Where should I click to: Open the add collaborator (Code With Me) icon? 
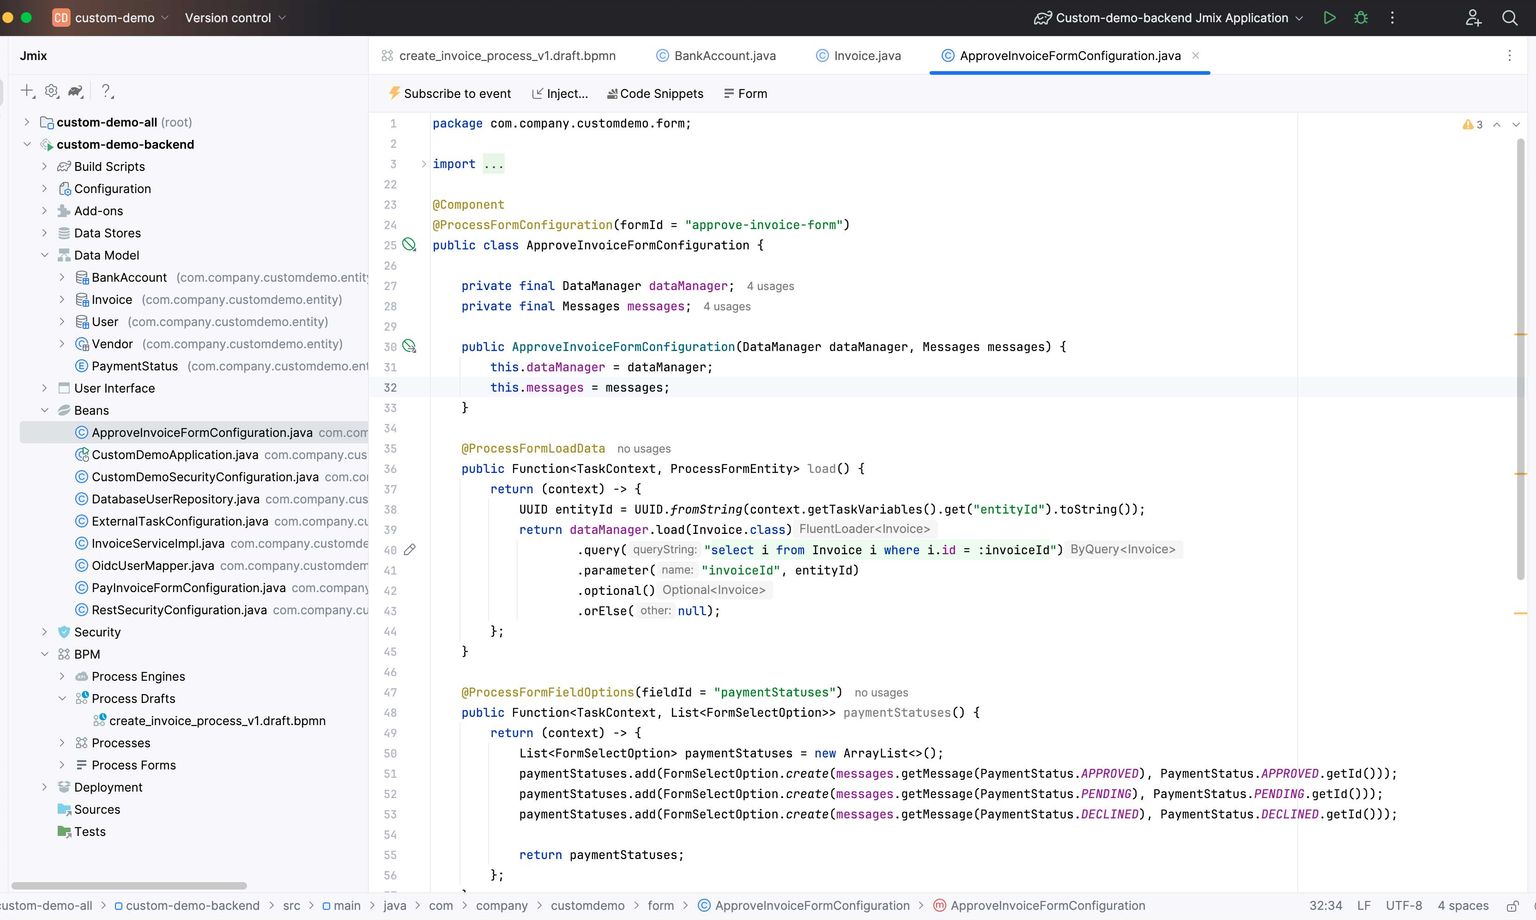[1473, 18]
